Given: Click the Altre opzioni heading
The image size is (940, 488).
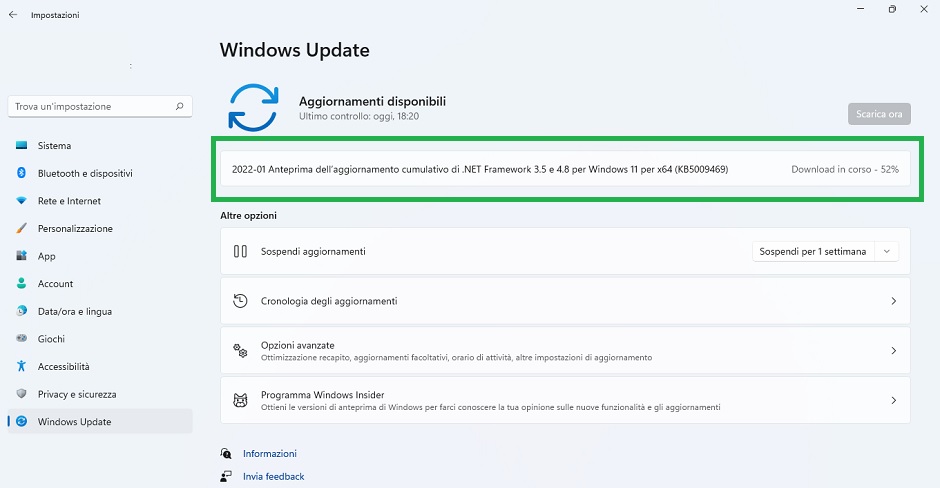Looking at the screenshot, I should (248, 215).
